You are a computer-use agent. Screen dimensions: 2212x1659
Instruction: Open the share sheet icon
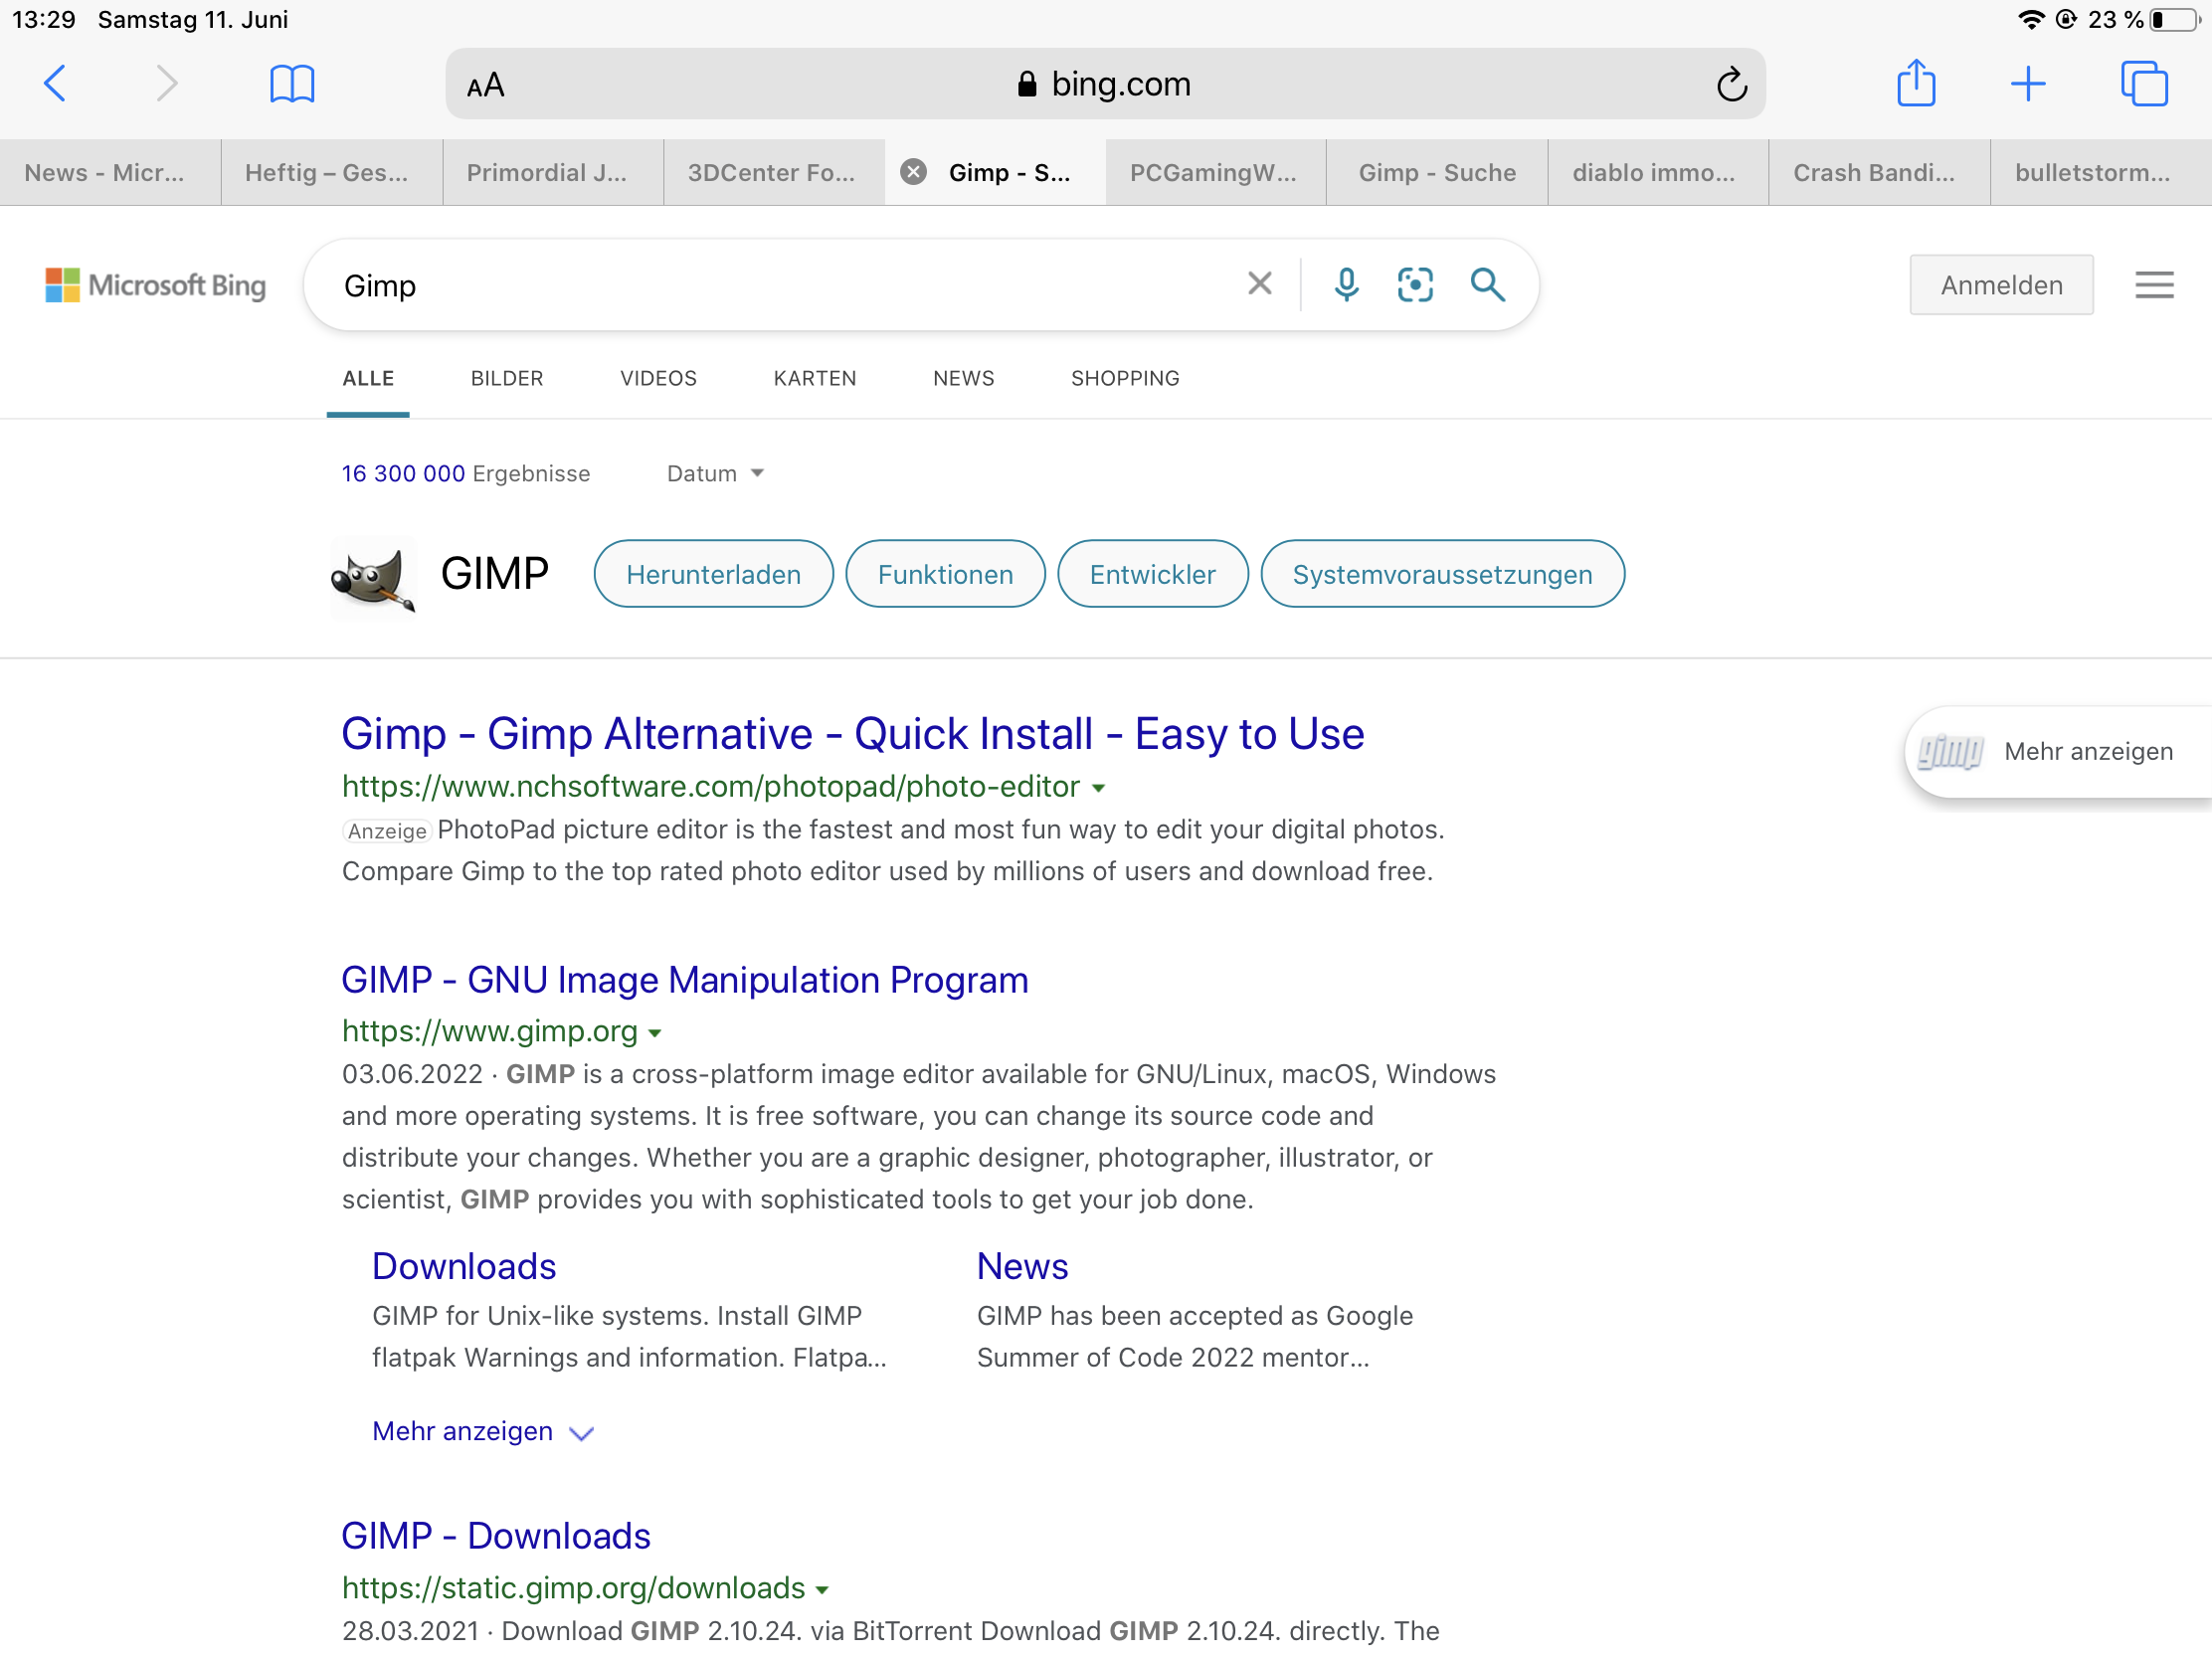coord(1915,83)
